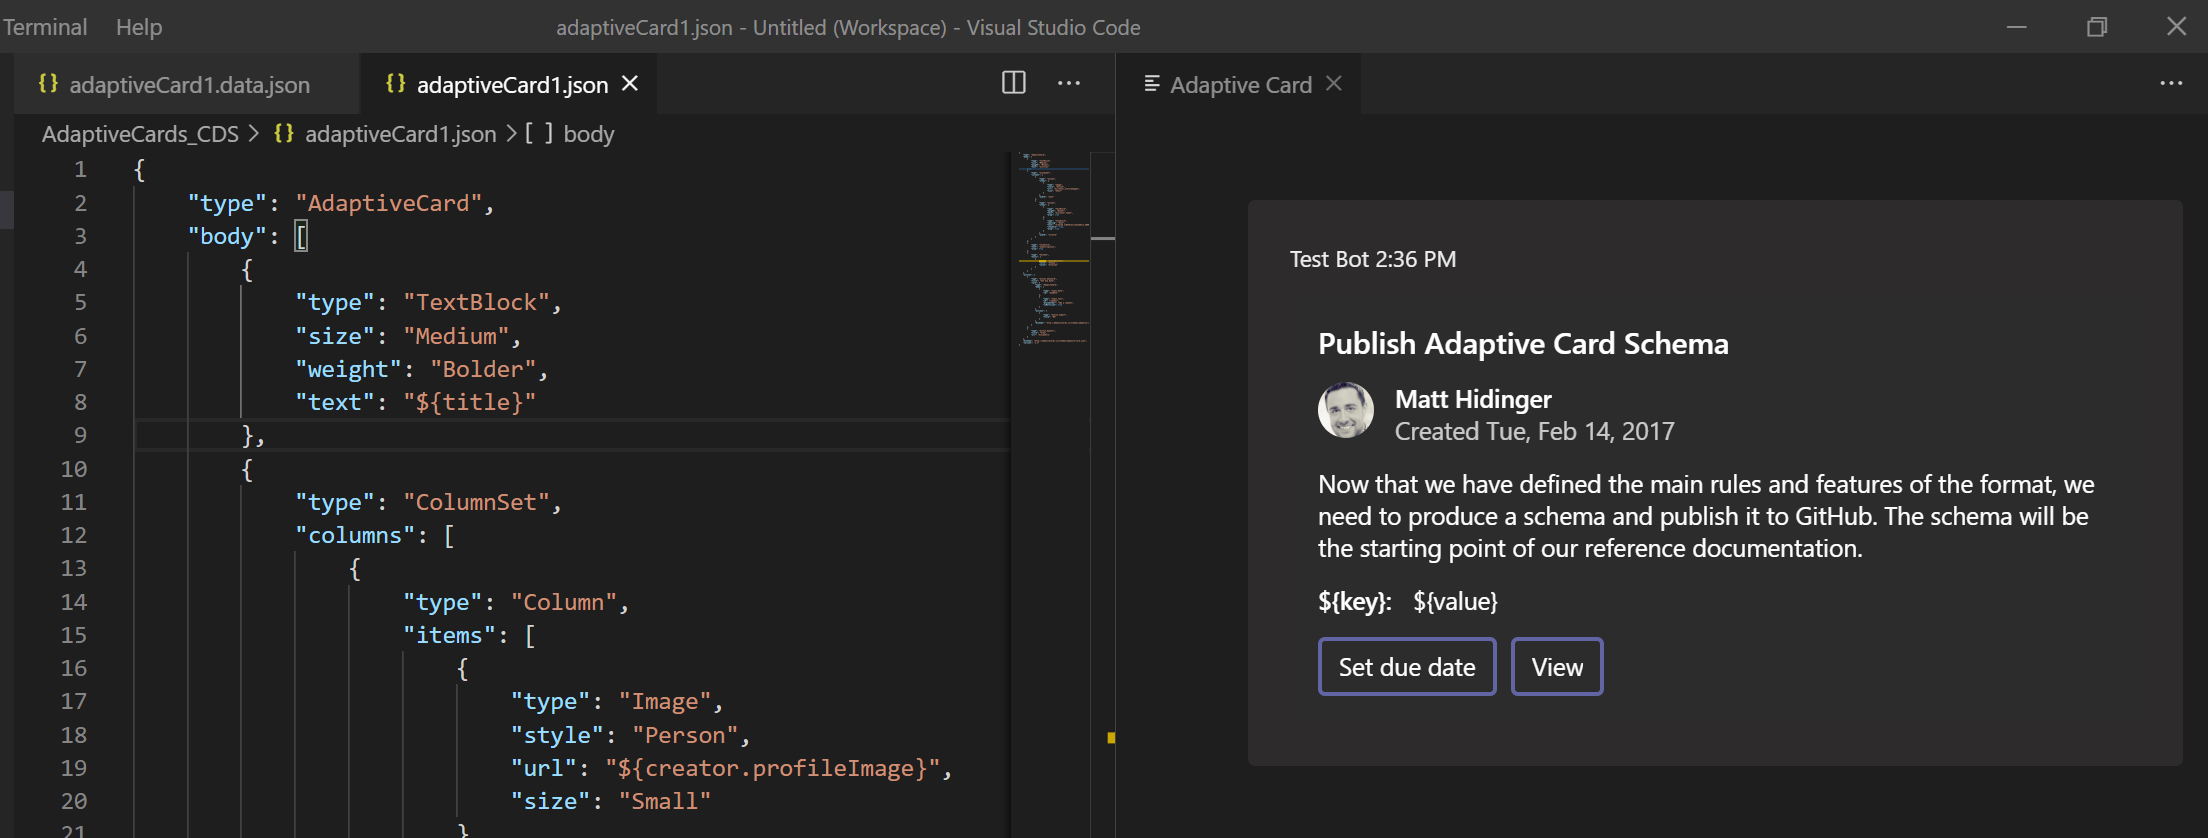
Task: Click the Matt Hidinger name text
Action: (x=1473, y=399)
